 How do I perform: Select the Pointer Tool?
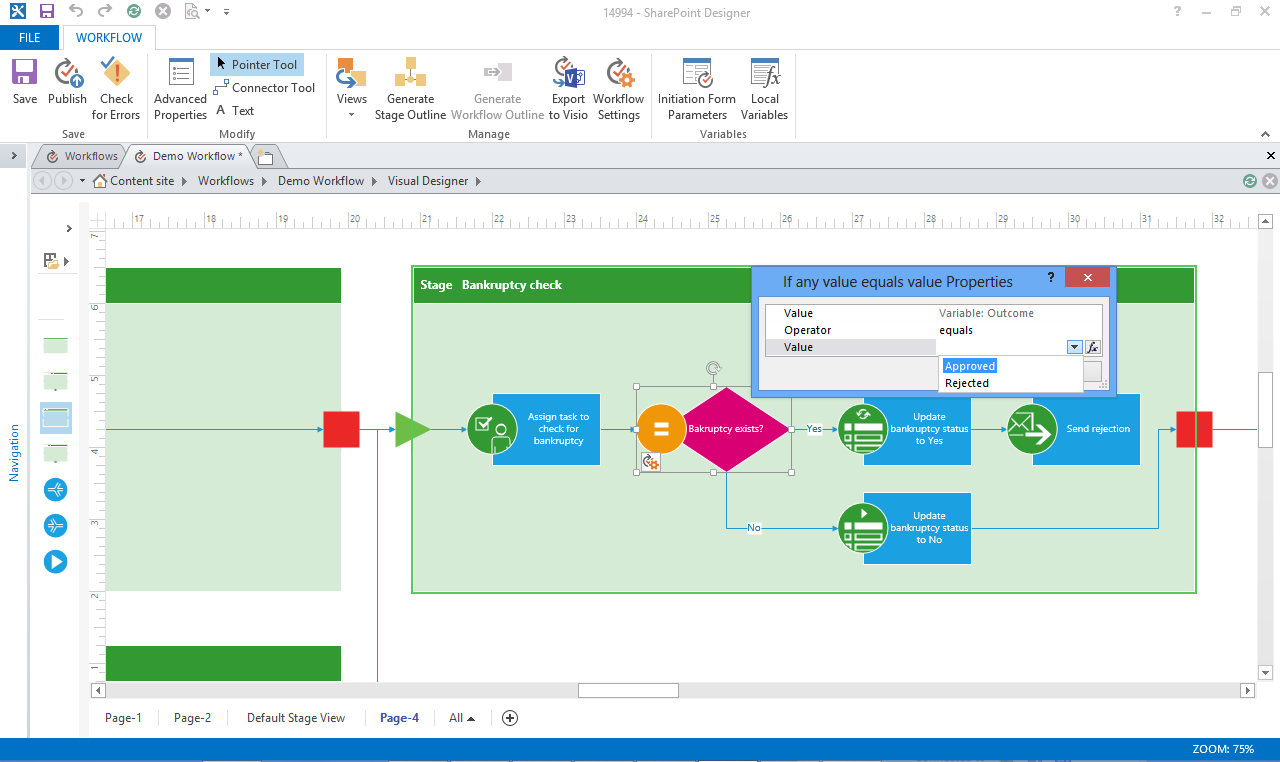coord(256,64)
